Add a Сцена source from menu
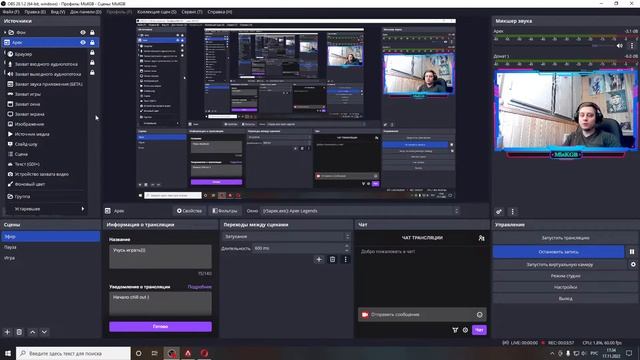 [21, 154]
